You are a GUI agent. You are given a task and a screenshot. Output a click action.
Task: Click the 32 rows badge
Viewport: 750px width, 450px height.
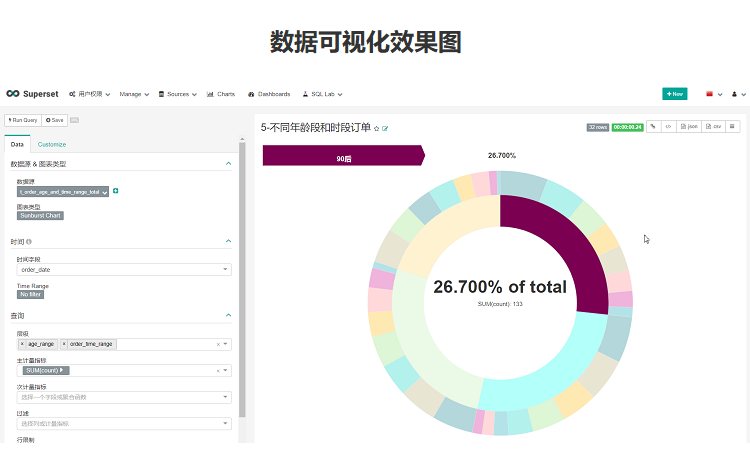click(598, 127)
